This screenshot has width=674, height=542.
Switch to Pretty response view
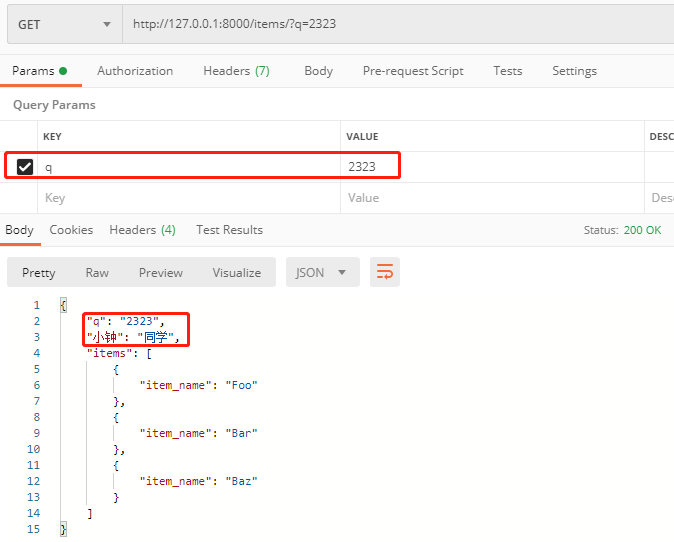[39, 273]
